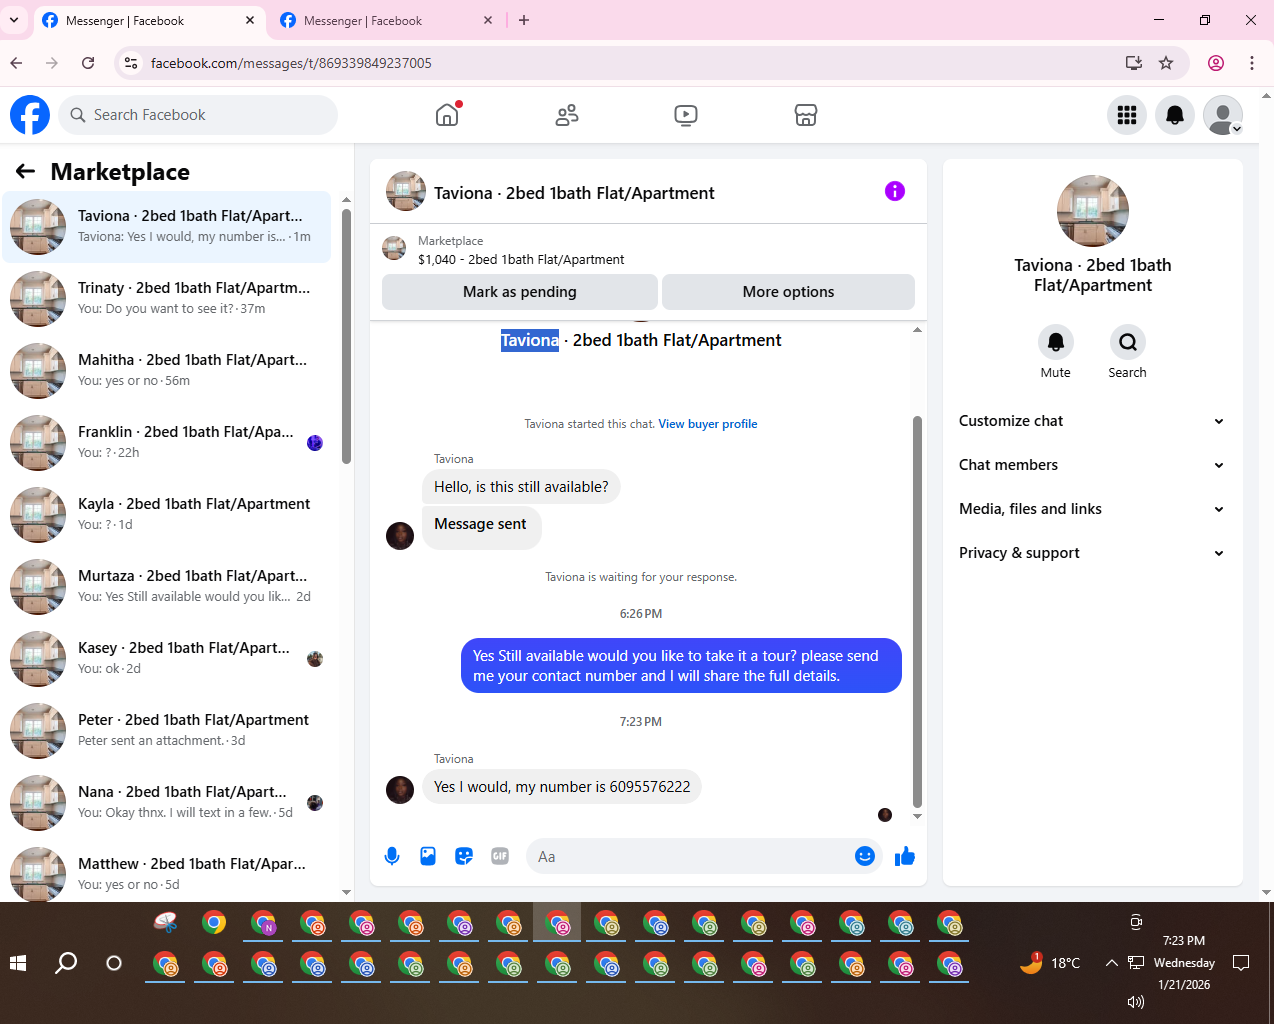Send a thumbs up like
1274x1024 pixels.
point(905,856)
